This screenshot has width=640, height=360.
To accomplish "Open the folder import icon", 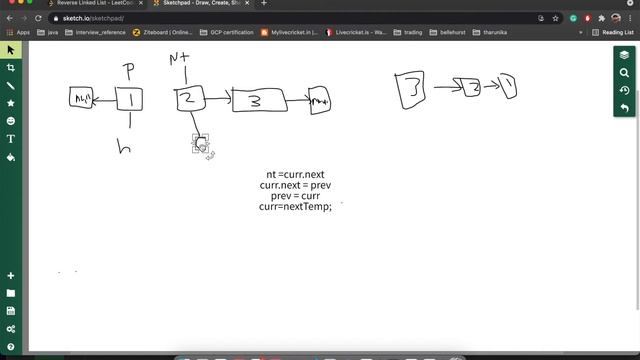I will click(11, 293).
